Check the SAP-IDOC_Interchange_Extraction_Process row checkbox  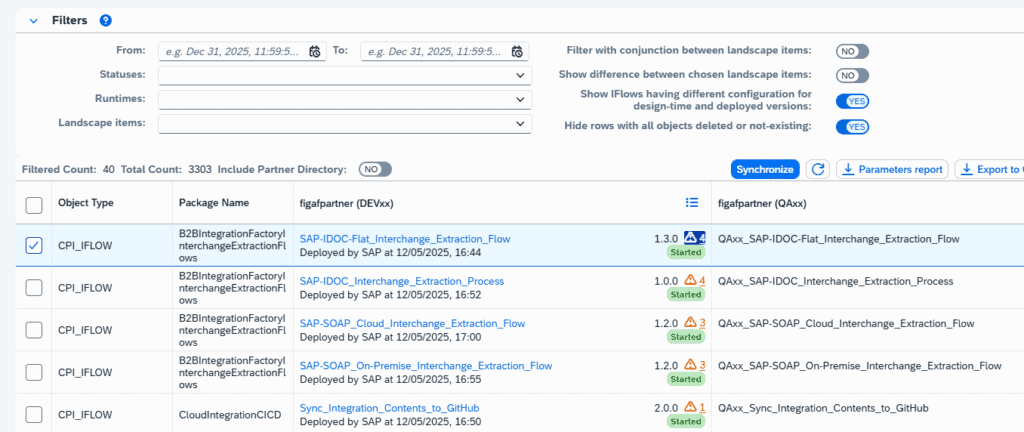(x=33, y=287)
